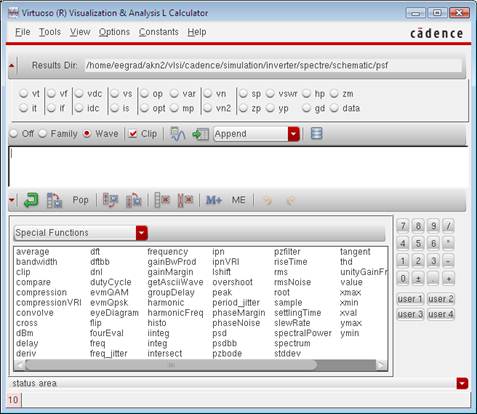Click keypad digit 7
Image resolution: width=477 pixels, height=414 pixels.
[403, 226]
